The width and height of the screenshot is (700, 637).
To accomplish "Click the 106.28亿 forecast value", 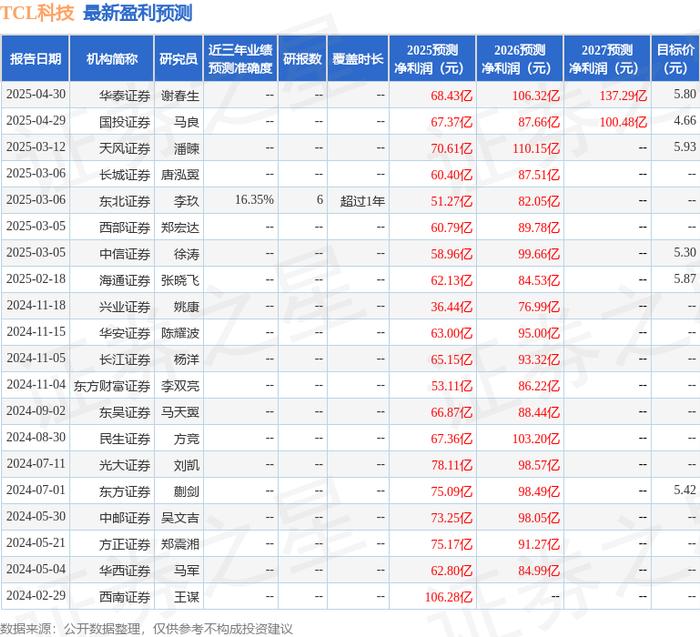I will pos(448,597).
